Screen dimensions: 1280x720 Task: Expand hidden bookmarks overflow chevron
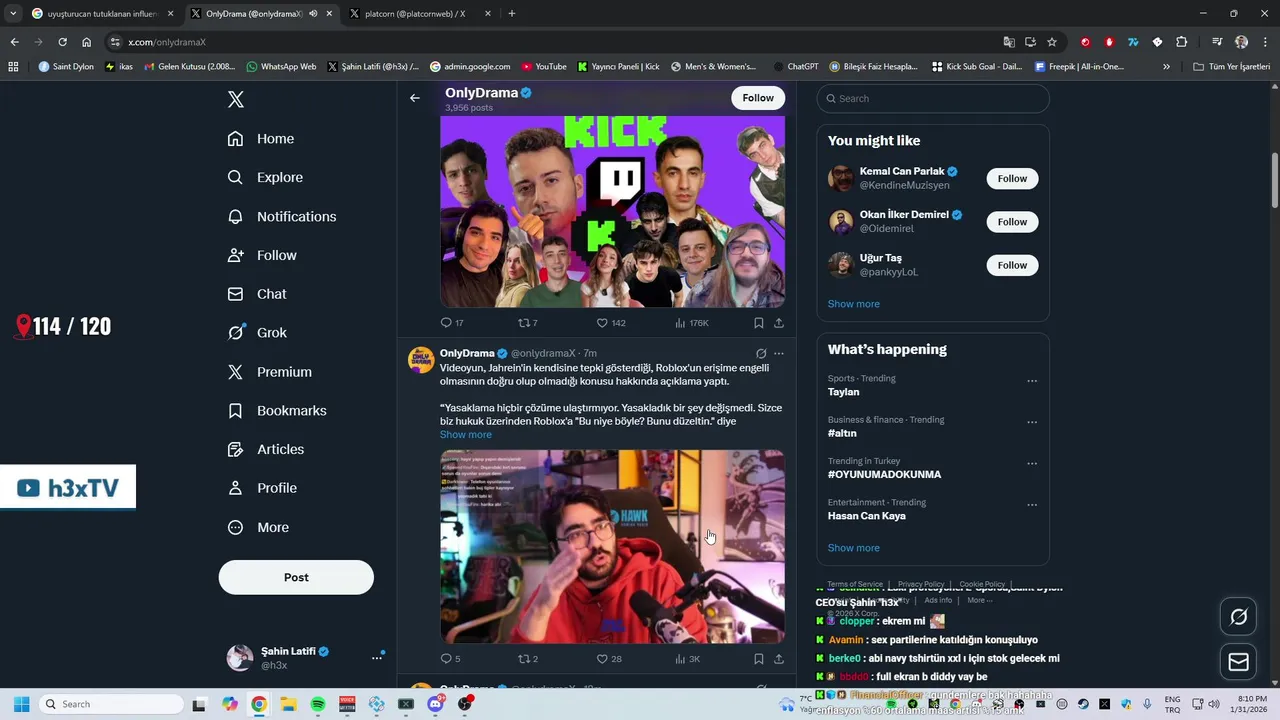(x=1166, y=67)
